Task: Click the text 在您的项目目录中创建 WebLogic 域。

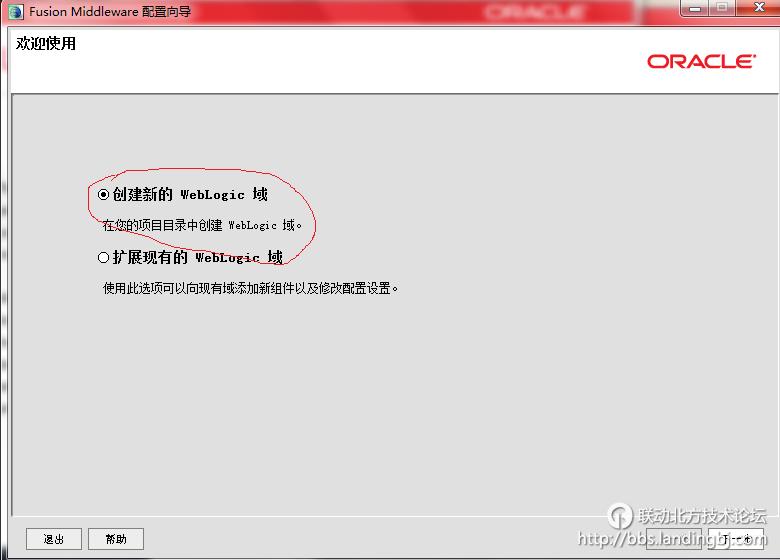Action: (x=202, y=225)
